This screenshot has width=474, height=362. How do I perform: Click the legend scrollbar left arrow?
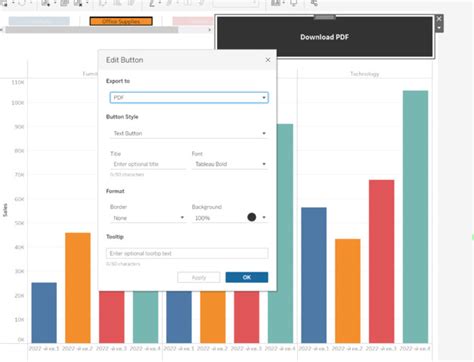coord(2,30)
